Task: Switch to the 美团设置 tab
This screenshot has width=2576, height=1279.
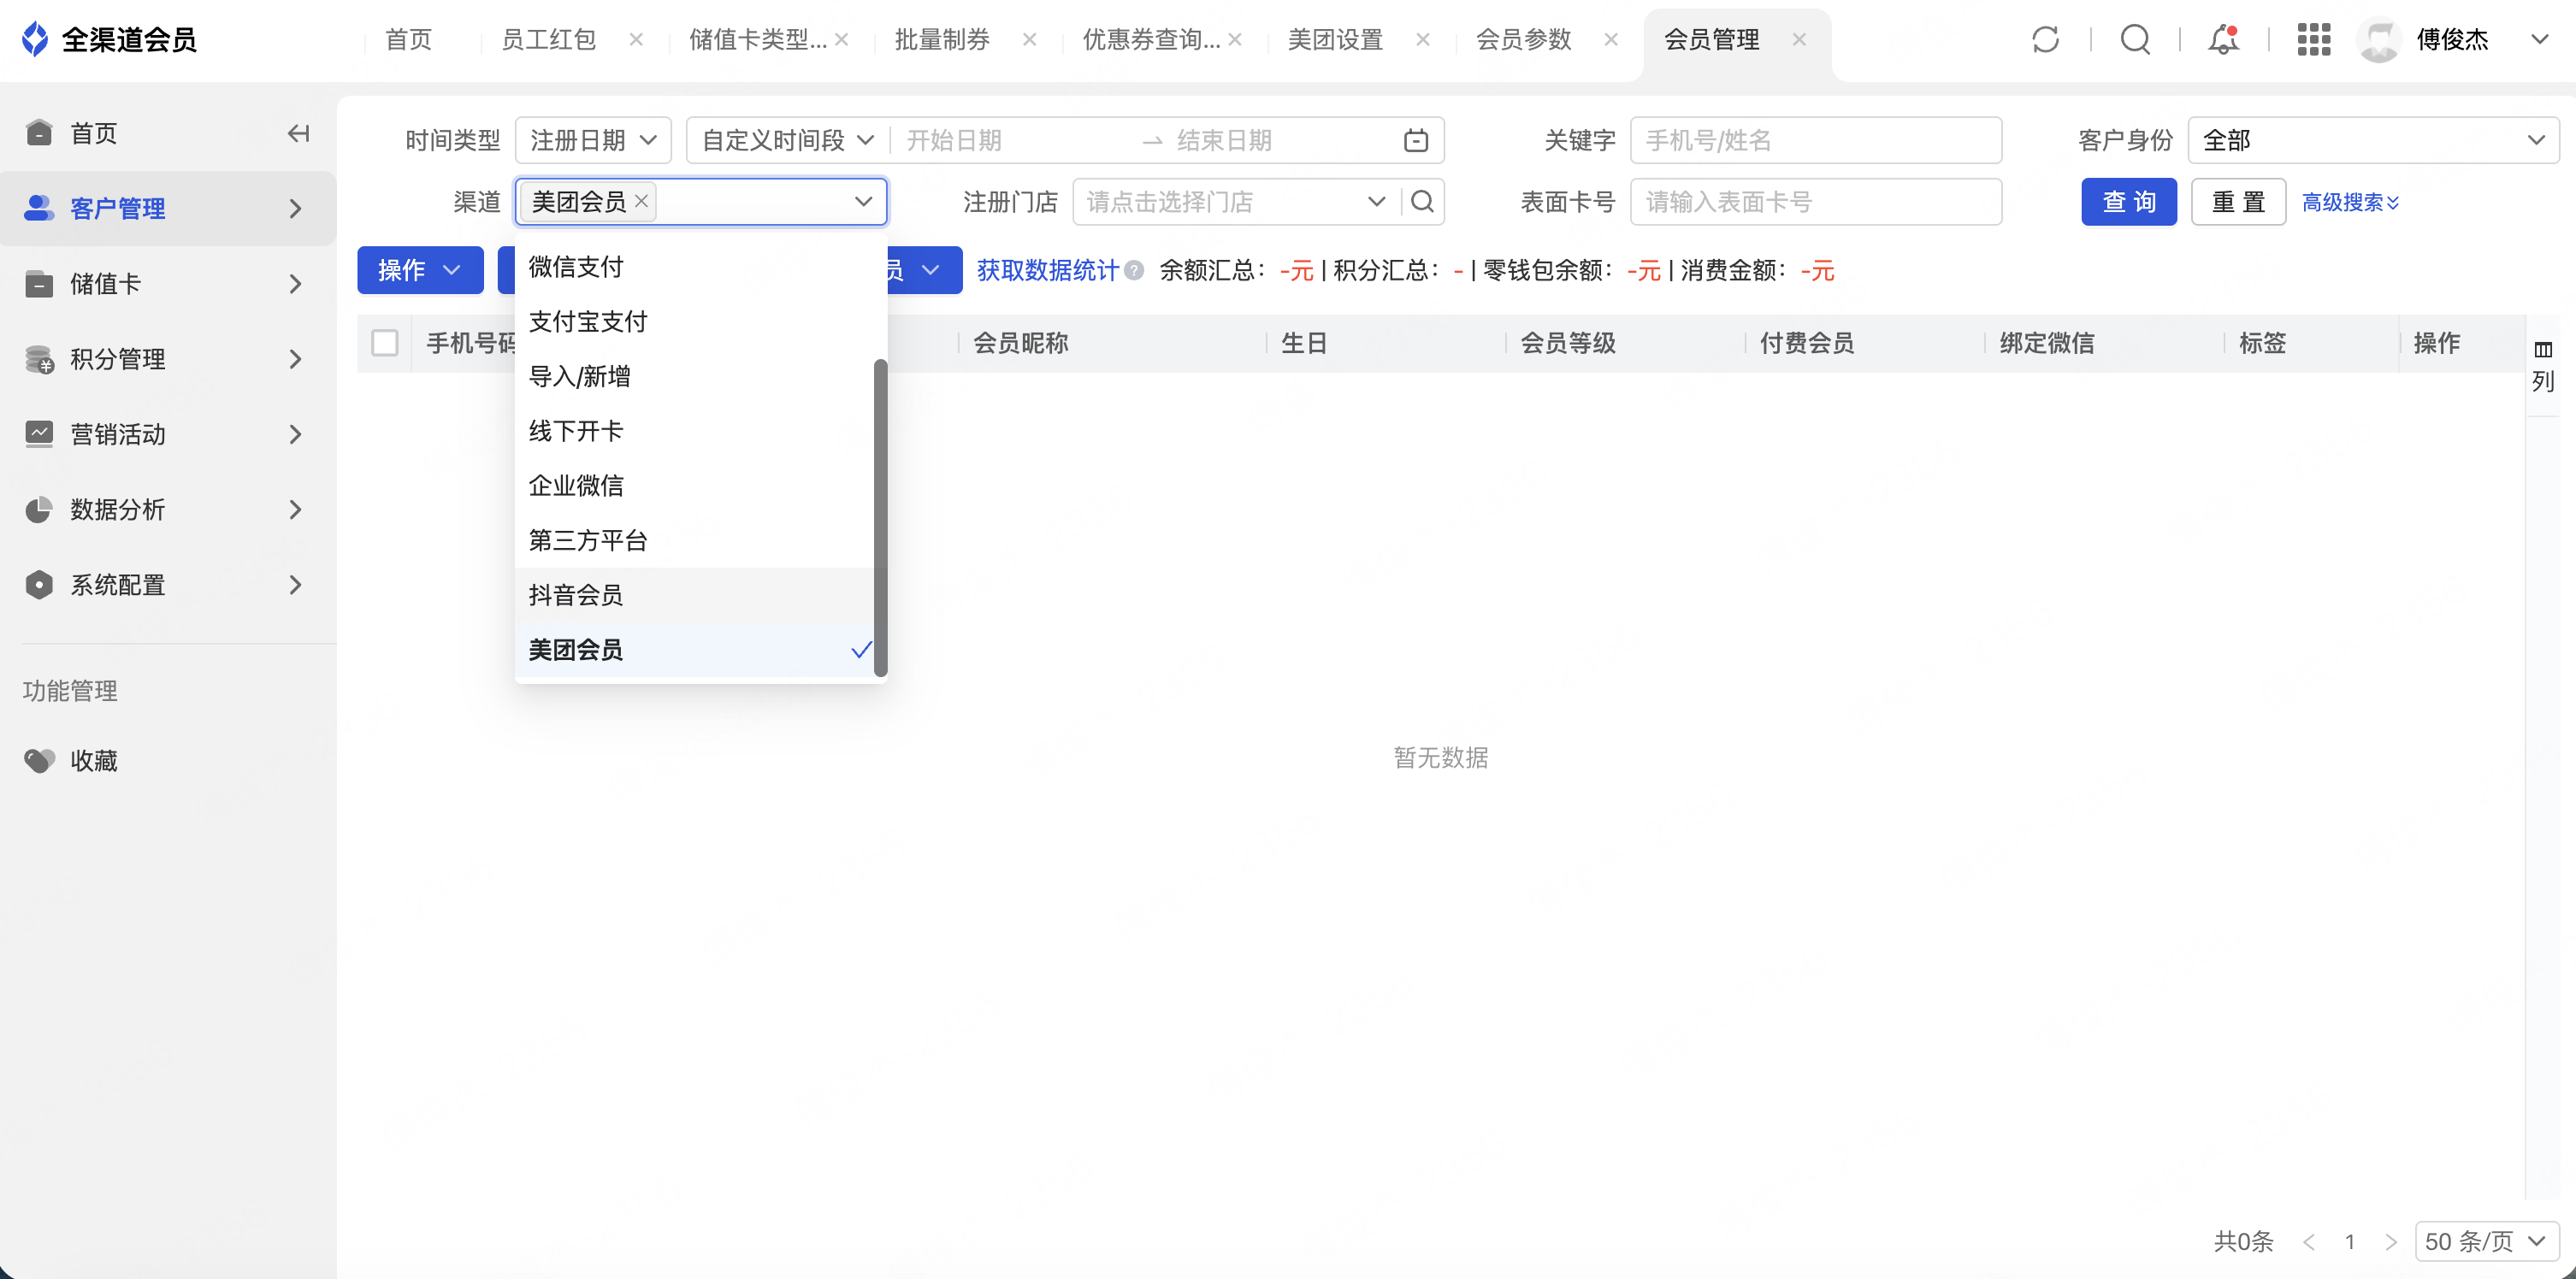Action: click(1335, 40)
